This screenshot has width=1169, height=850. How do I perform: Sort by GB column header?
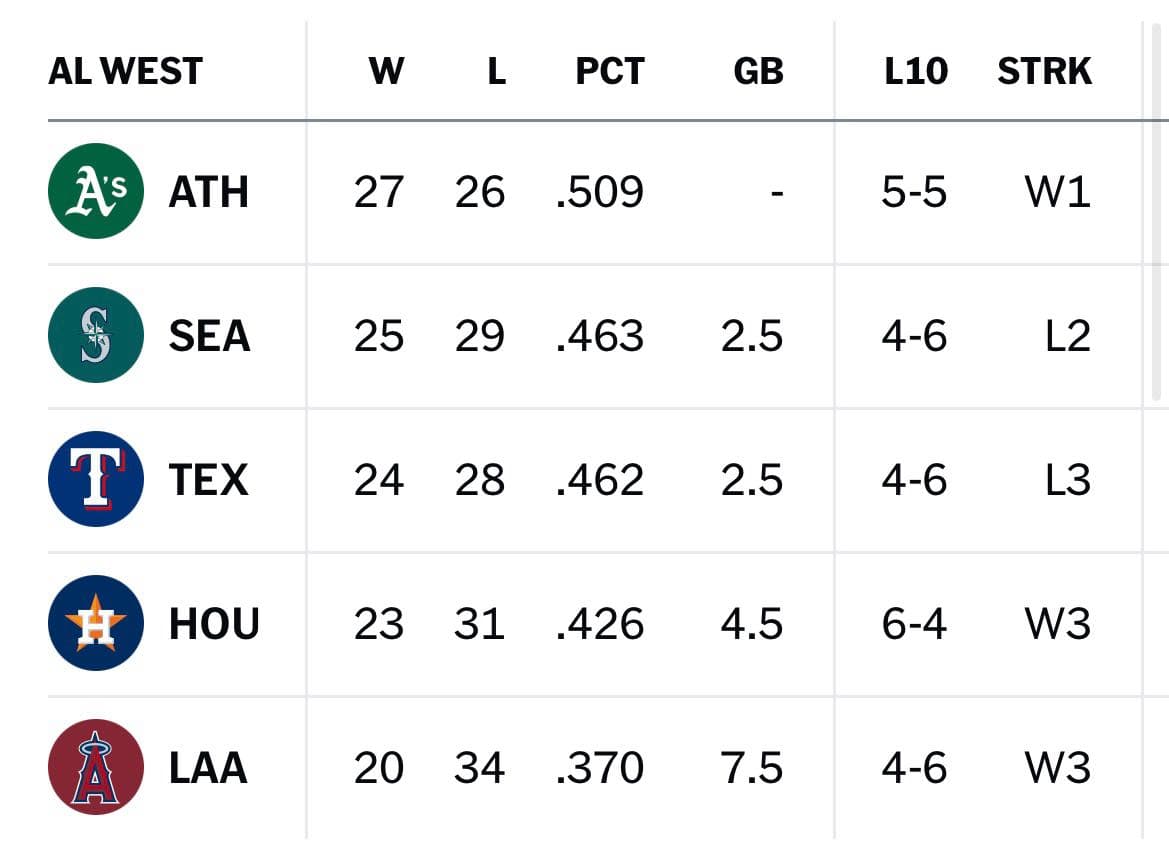click(758, 72)
